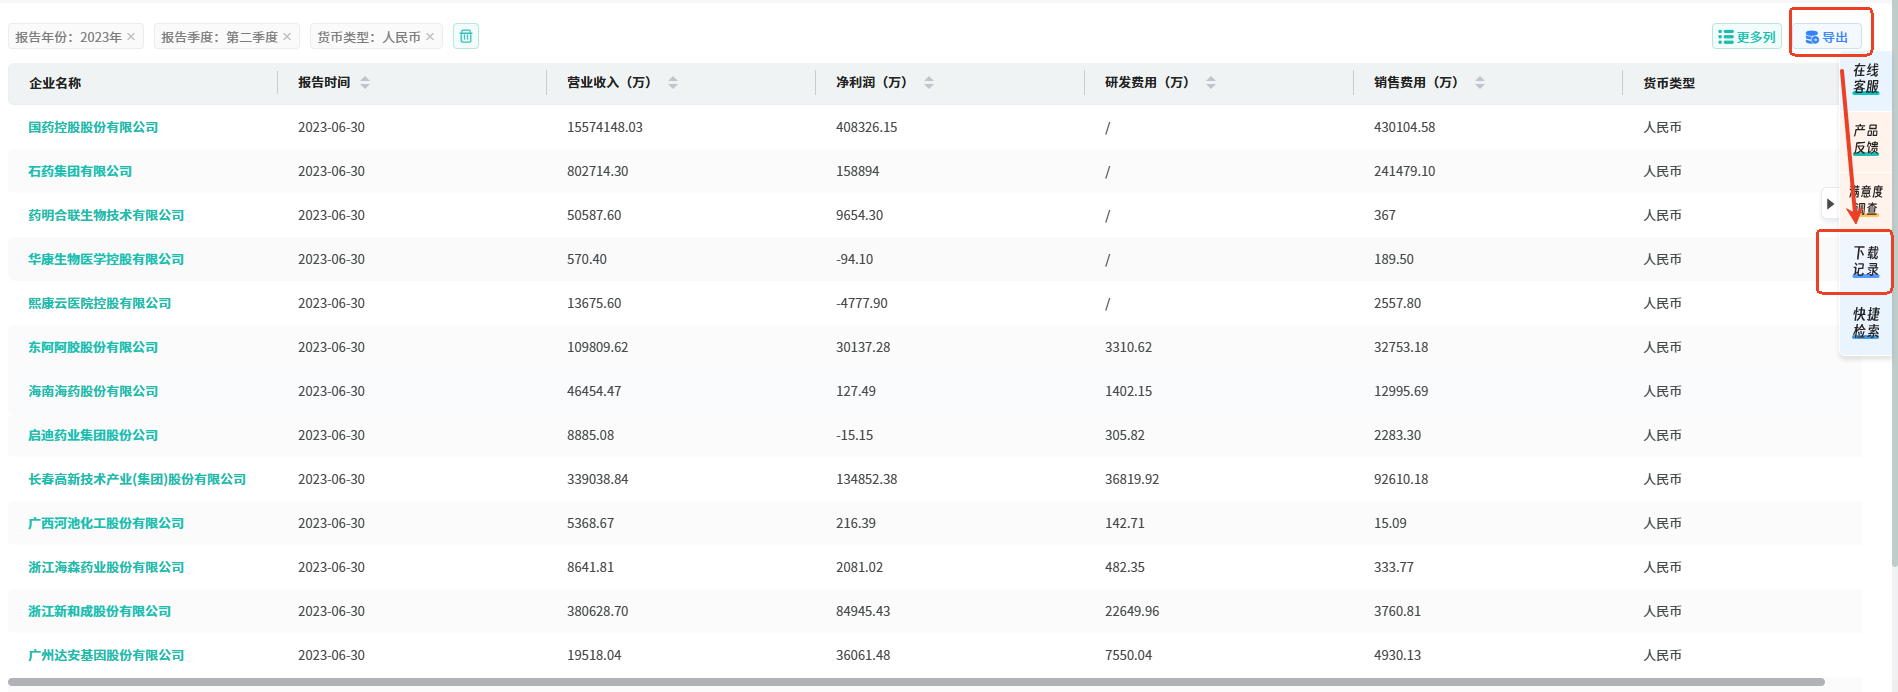The width and height of the screenshot is (1898, 692).
Task: Select revenue value 380628.70
Action: [x=598, y=611]
